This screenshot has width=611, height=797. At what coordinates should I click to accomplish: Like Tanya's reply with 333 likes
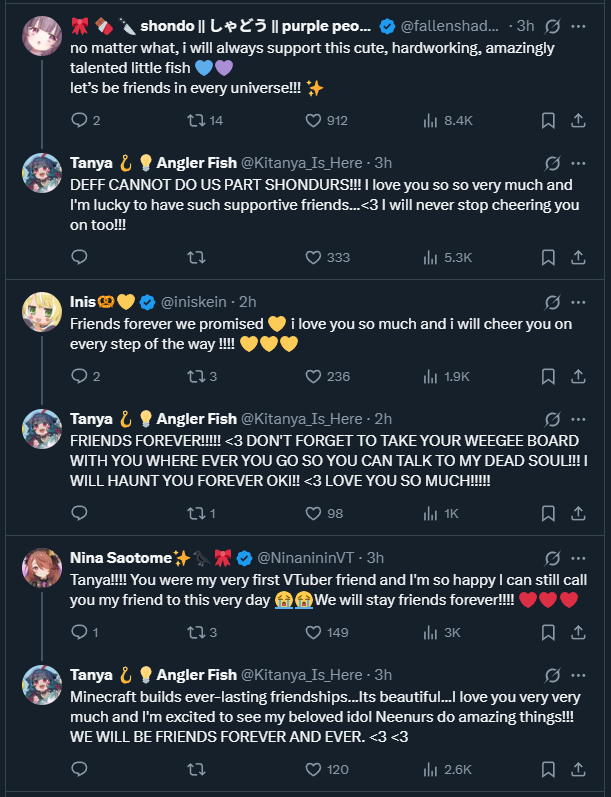313,257
